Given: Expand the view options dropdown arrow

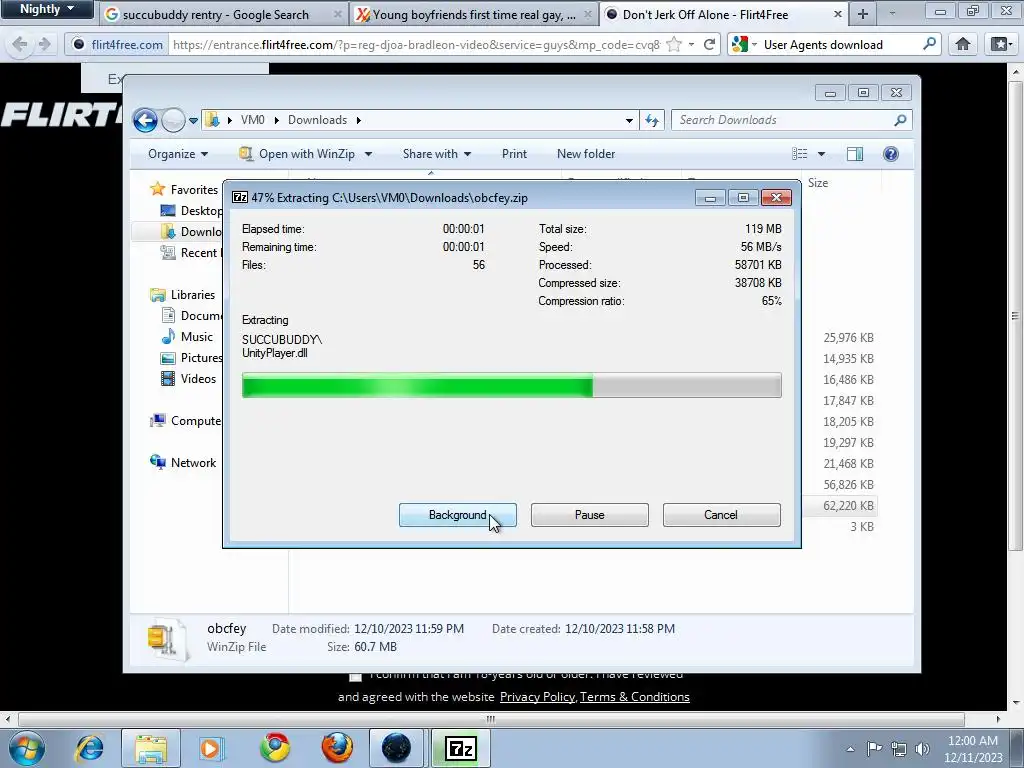Looking at the screenshot, I should click(822, 154).
